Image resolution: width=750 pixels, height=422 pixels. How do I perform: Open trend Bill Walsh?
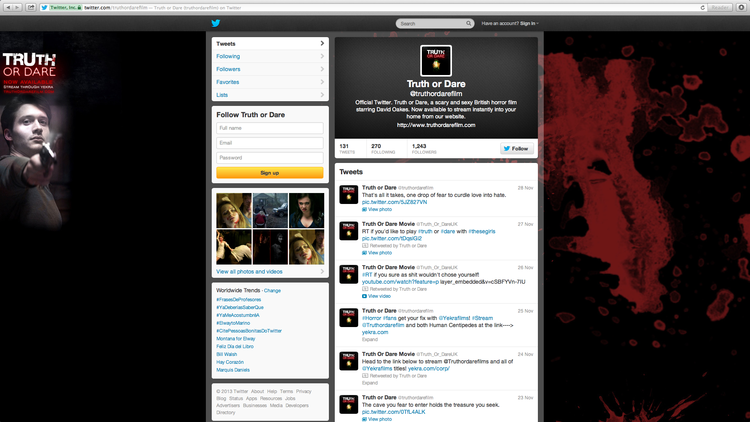pyautogui.click(x=227, y=355)
